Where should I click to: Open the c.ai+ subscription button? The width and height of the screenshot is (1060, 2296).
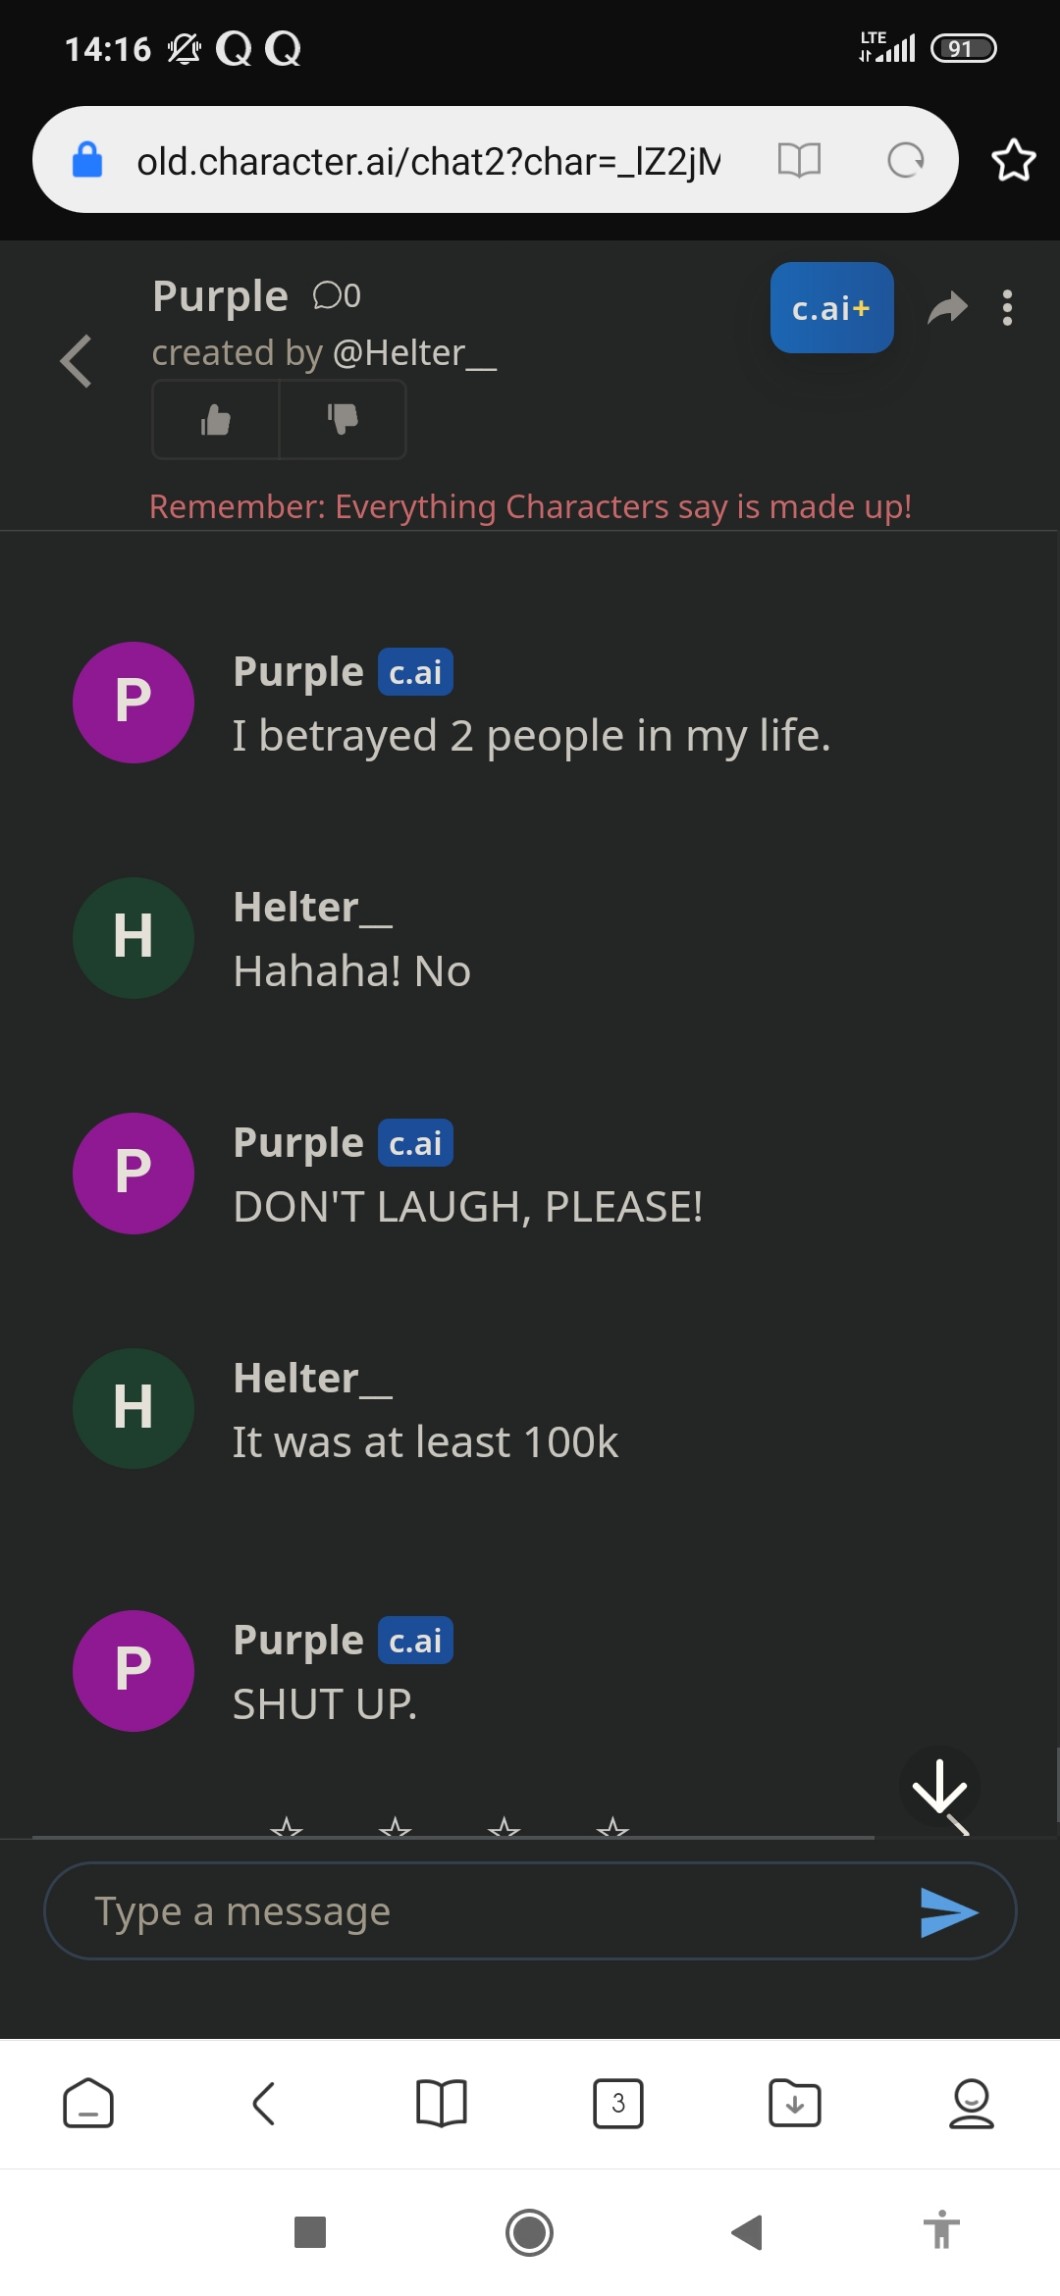click(x=831, y=308)
